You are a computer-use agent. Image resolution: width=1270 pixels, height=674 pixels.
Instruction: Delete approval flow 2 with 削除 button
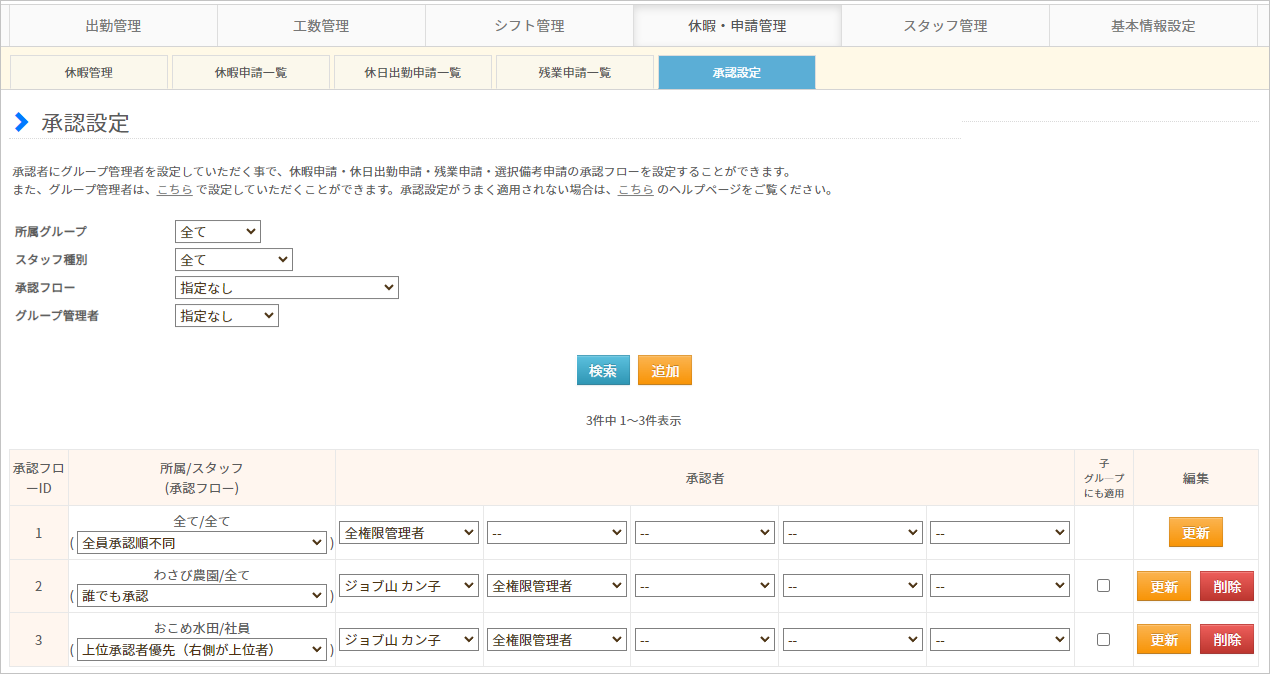coord(1226,586)
